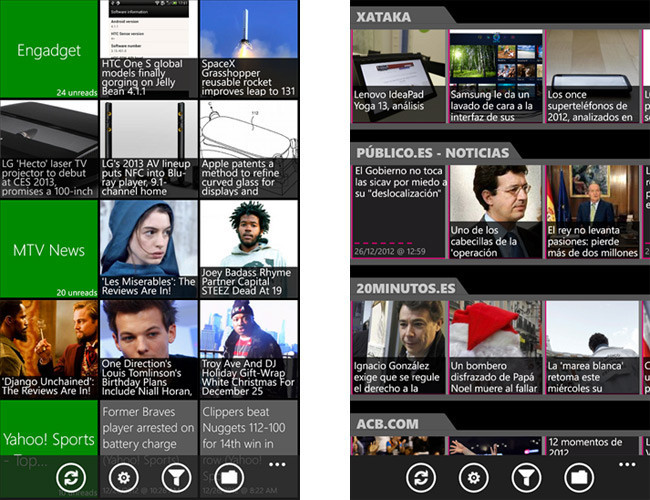Open Uno de los cabecillas article

coord(495,212)
